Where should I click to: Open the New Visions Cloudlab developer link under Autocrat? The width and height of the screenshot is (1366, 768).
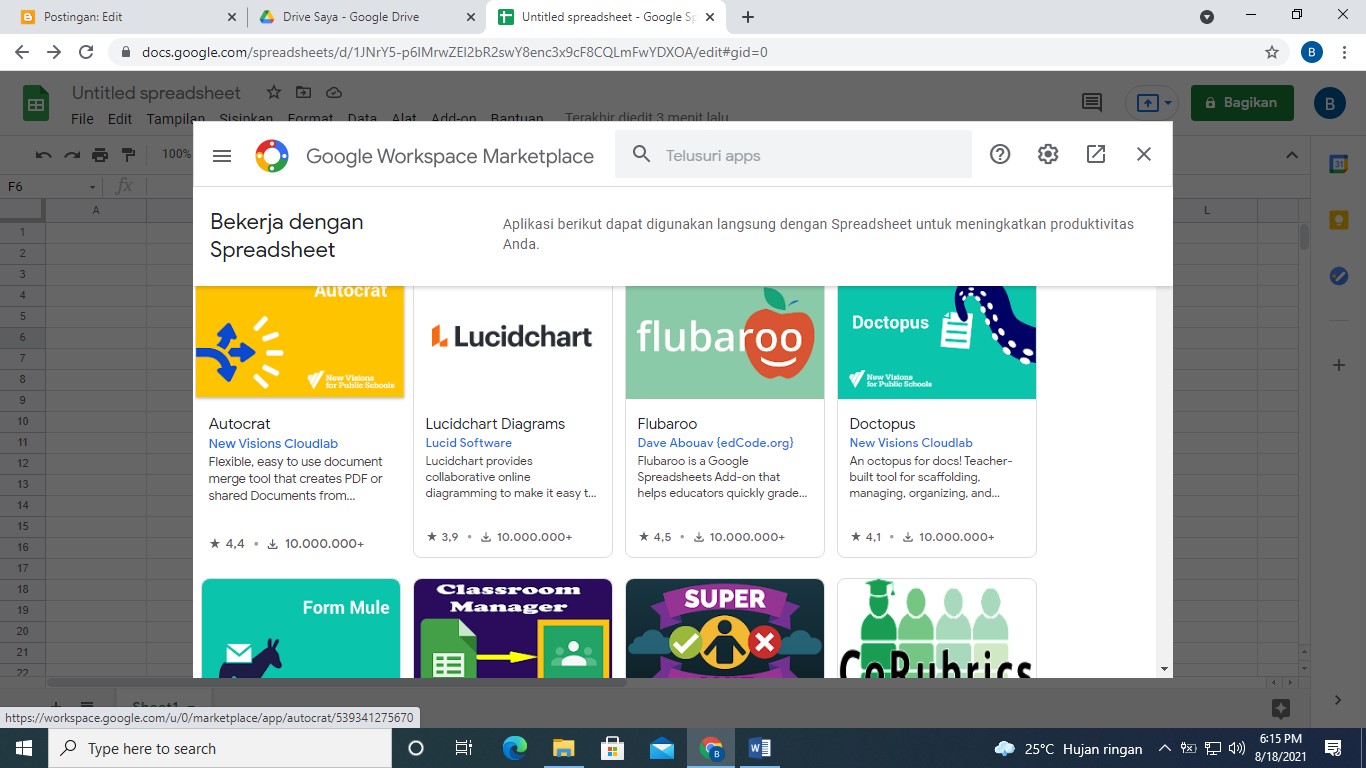(272, 442)
